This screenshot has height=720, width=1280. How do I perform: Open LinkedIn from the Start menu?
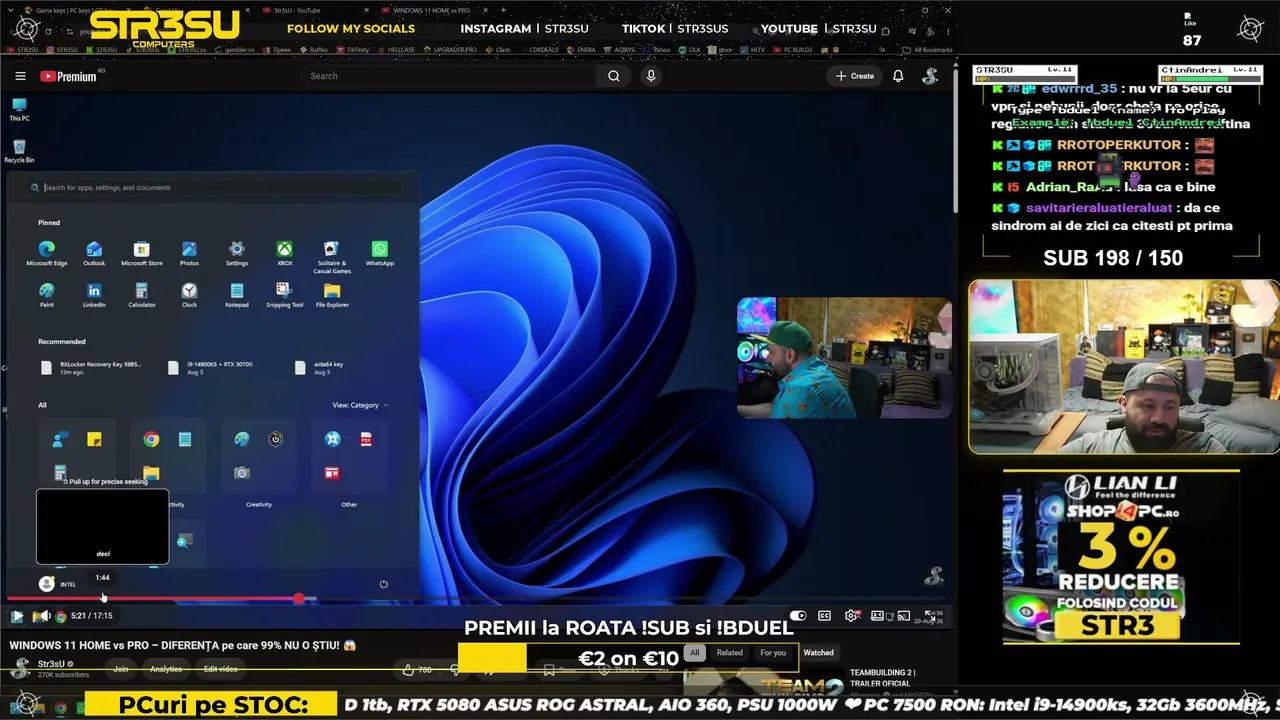[94, 295]
